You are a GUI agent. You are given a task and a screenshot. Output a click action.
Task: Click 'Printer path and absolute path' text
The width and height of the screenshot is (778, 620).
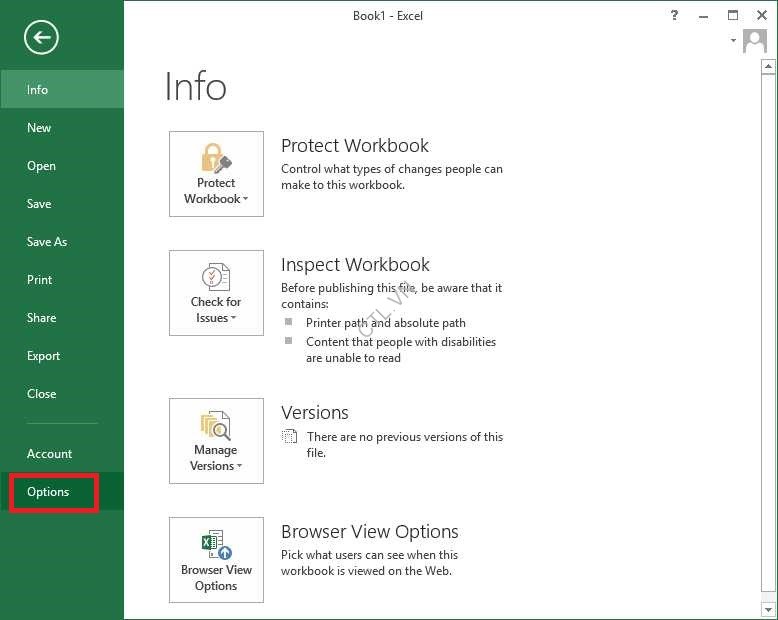[386, 323]
